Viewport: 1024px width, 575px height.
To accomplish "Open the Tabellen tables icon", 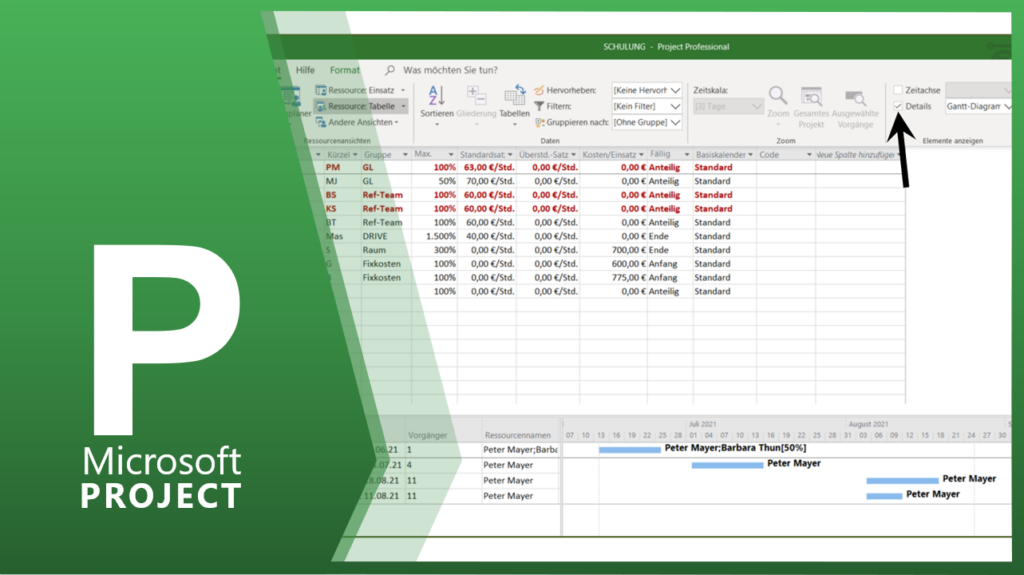I will 515,95.
